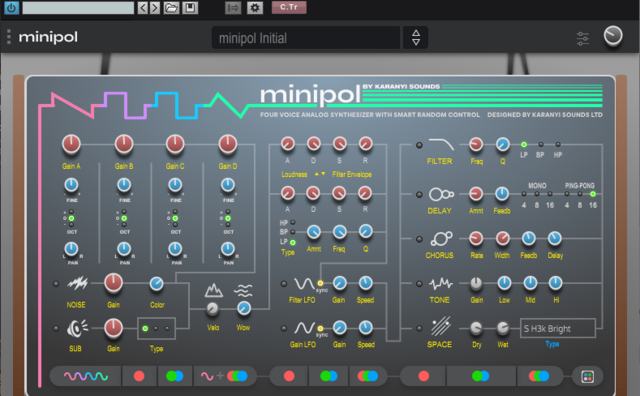
Task: Adjust the Gain A knob
Action: [71, 144]
